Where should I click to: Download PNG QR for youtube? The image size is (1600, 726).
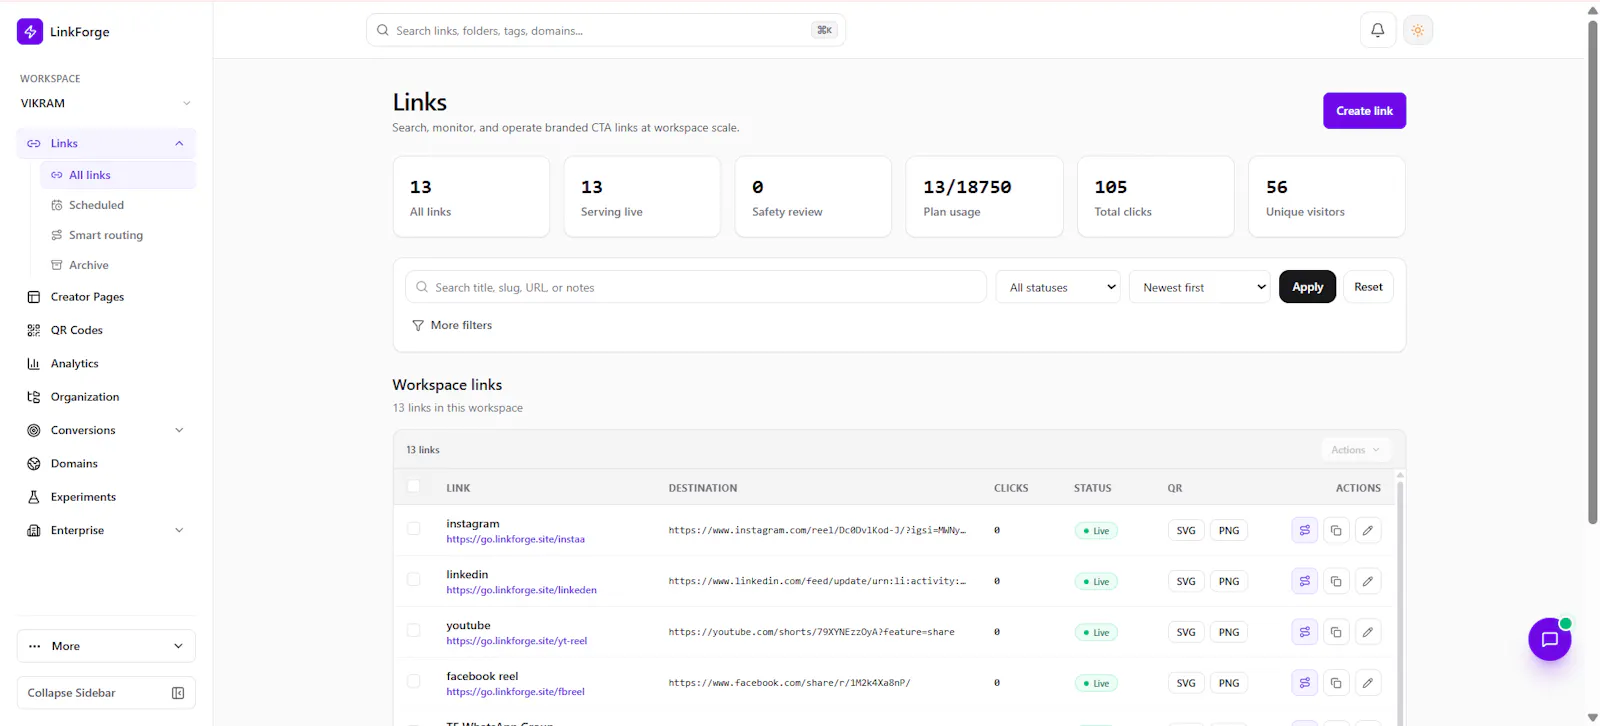coord(1229,633)
